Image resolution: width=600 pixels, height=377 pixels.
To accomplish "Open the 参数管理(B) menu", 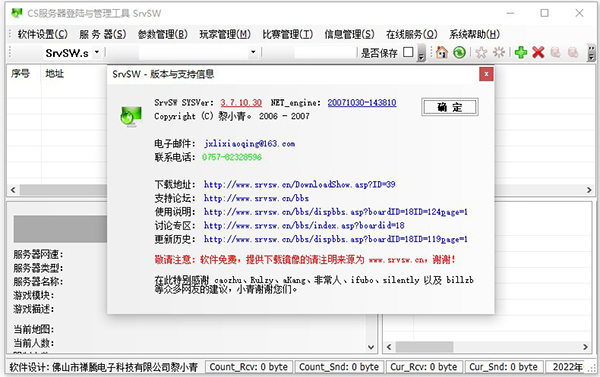I will pyautogui.click(x=163, y=34).
